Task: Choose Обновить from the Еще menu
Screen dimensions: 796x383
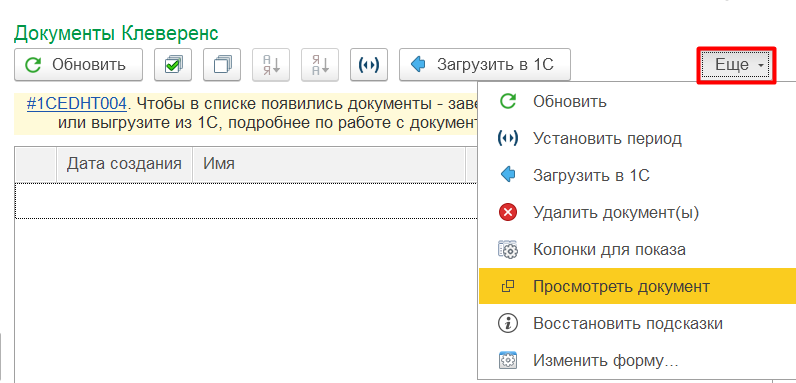Action: tap(637, 102)
